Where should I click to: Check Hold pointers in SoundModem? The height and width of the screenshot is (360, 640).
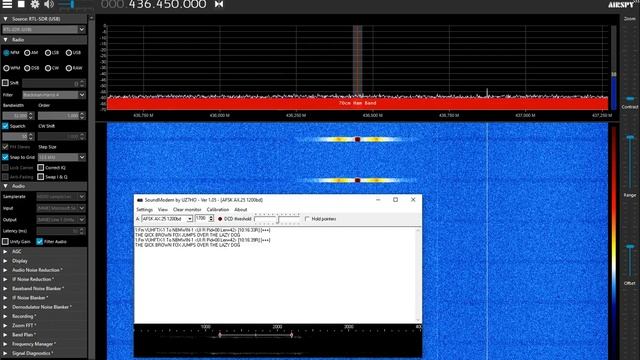(x=307, y=219)
